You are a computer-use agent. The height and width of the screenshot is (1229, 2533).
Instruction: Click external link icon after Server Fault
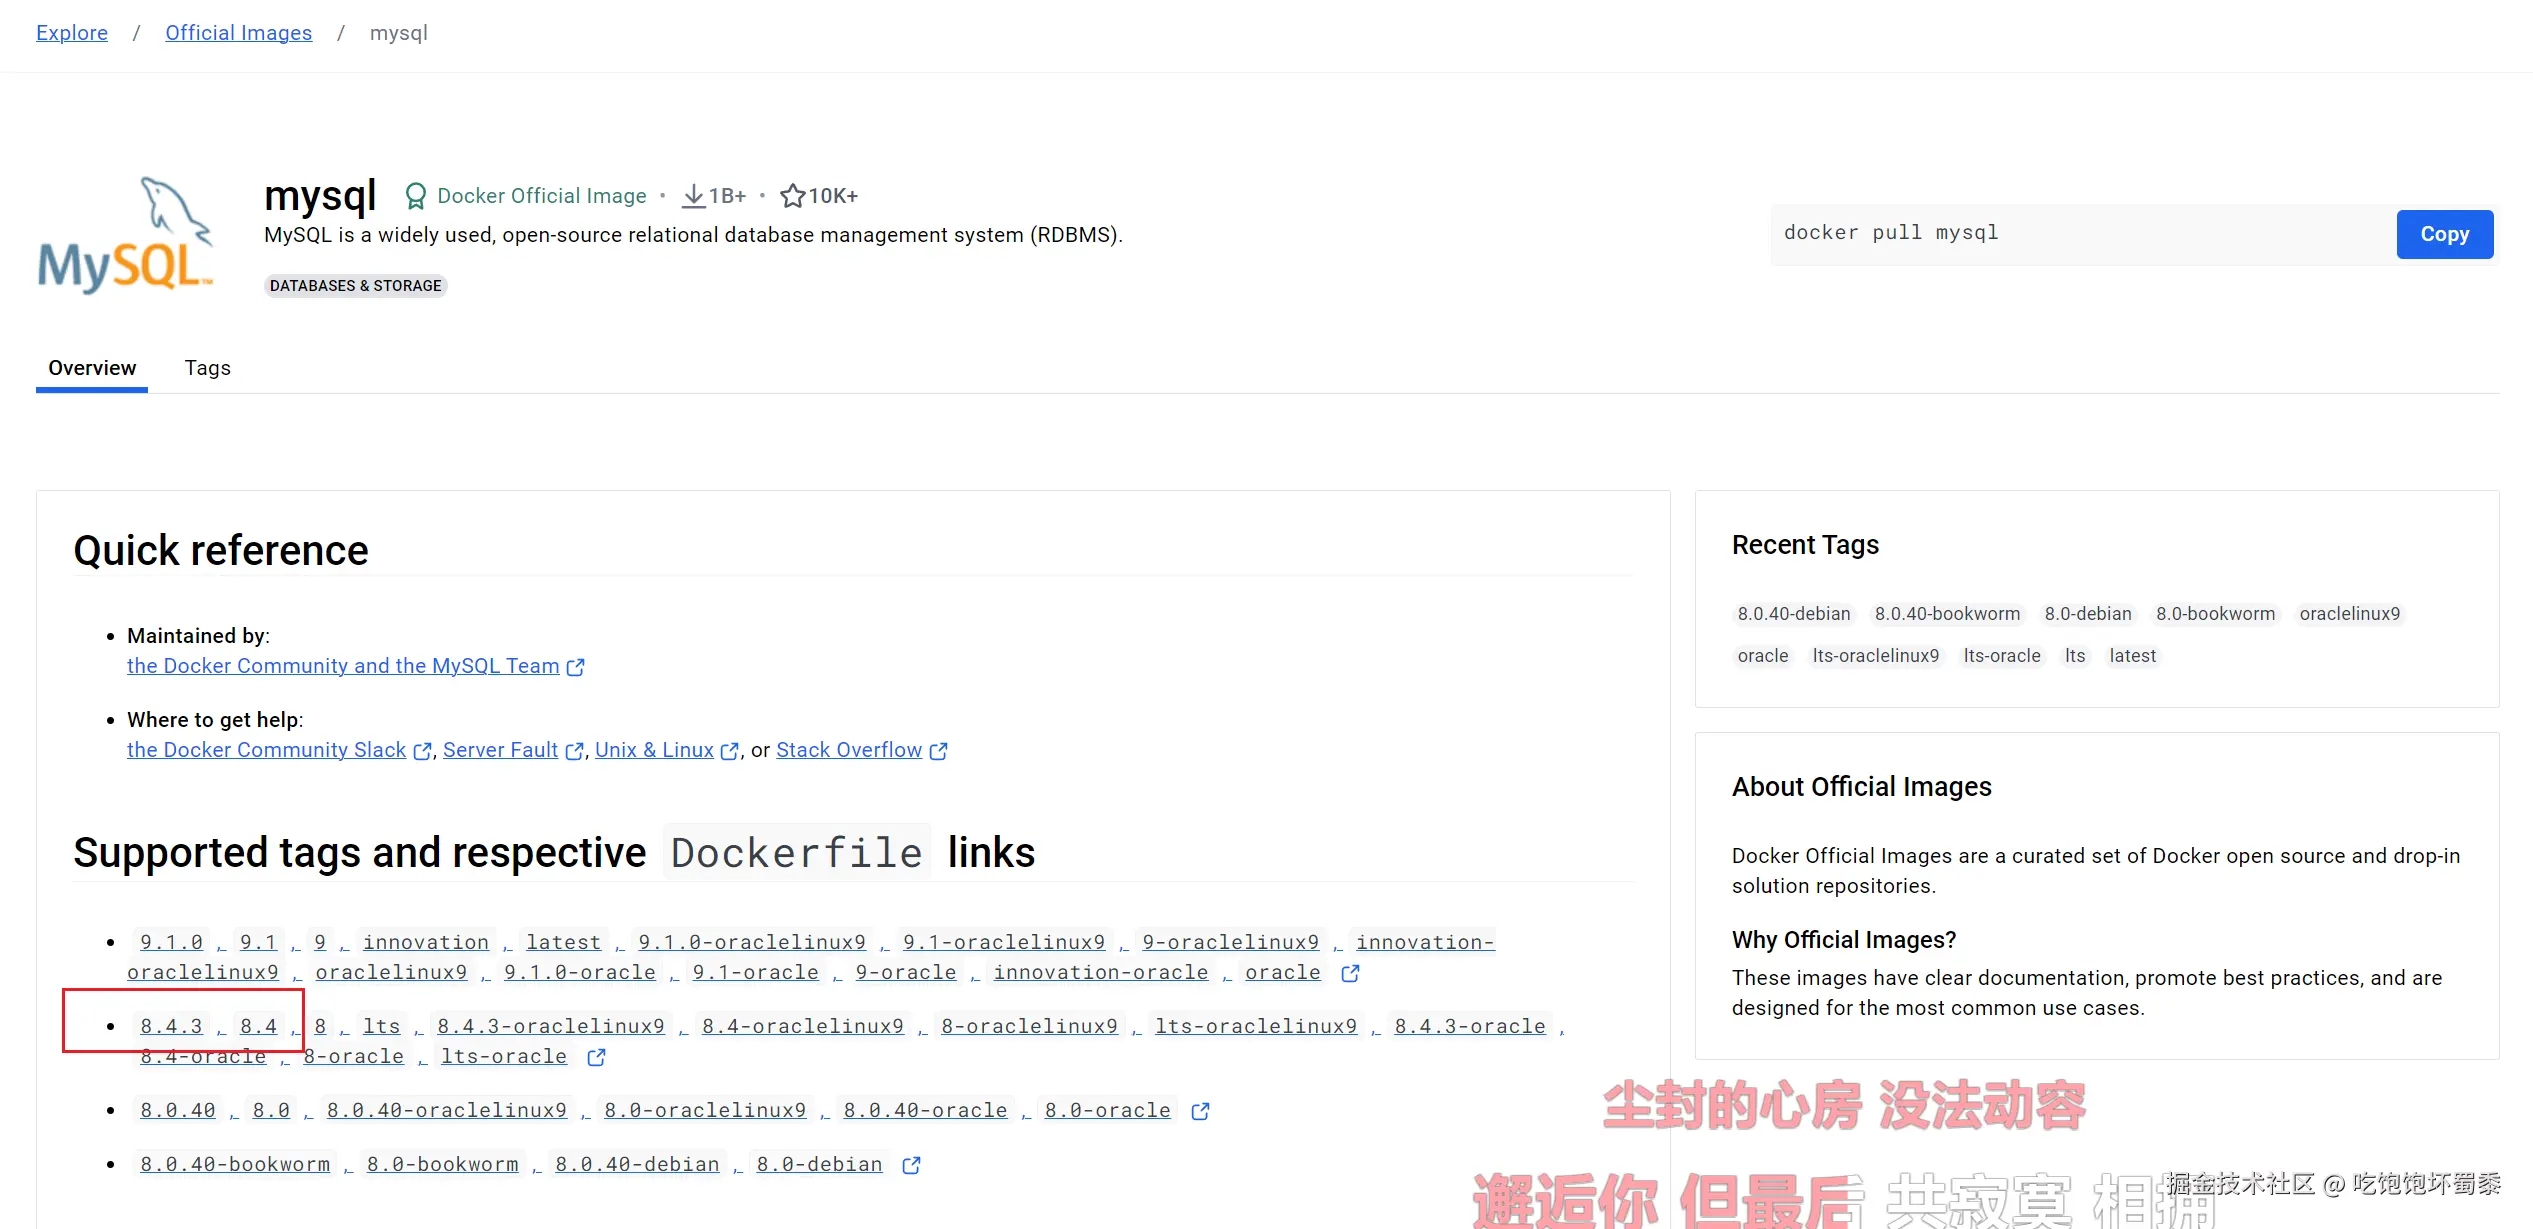574,751
